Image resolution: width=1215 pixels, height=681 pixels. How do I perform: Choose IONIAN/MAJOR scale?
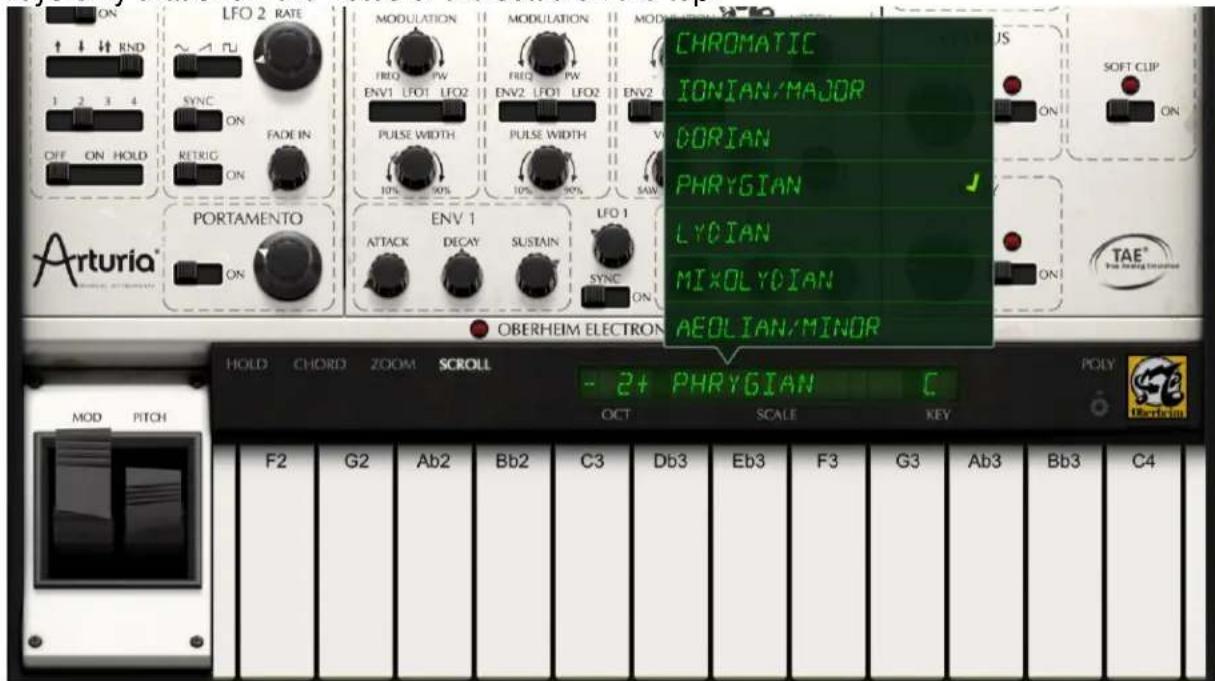(829, 90)
